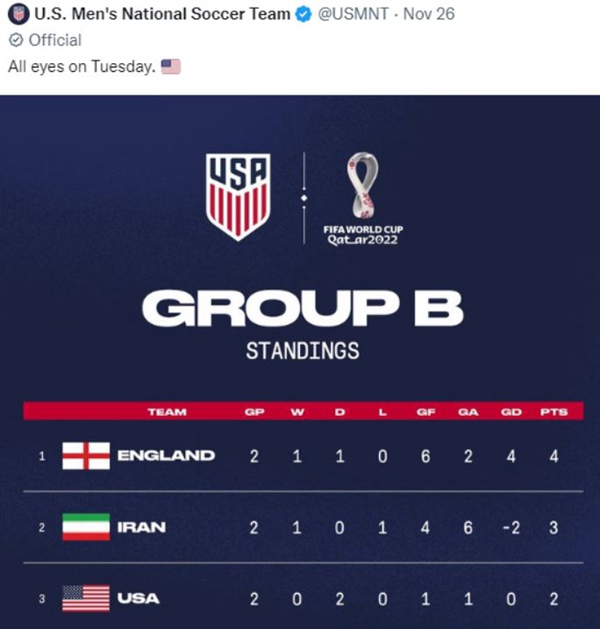The height and width of the screenshot is (629, 600).
Task: Click the TEAM column header
Action: click(x=166, y=411)
